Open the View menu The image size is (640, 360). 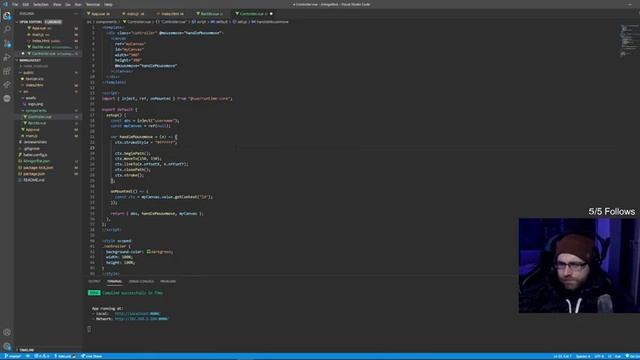[57, 4]
